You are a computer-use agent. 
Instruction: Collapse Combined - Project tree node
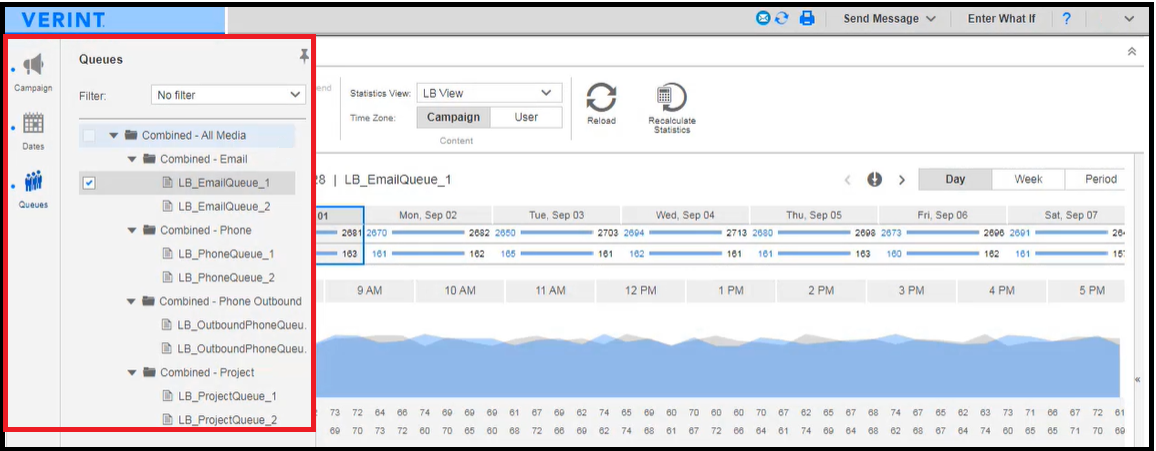pyautogui.click(x=132, y=372)
